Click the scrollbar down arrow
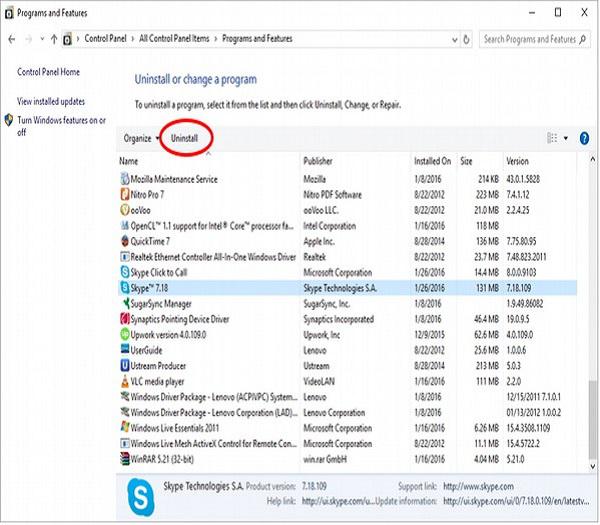The width and height of the screenshot is (600, 525). pyautogui.click(x=593, y=466)
